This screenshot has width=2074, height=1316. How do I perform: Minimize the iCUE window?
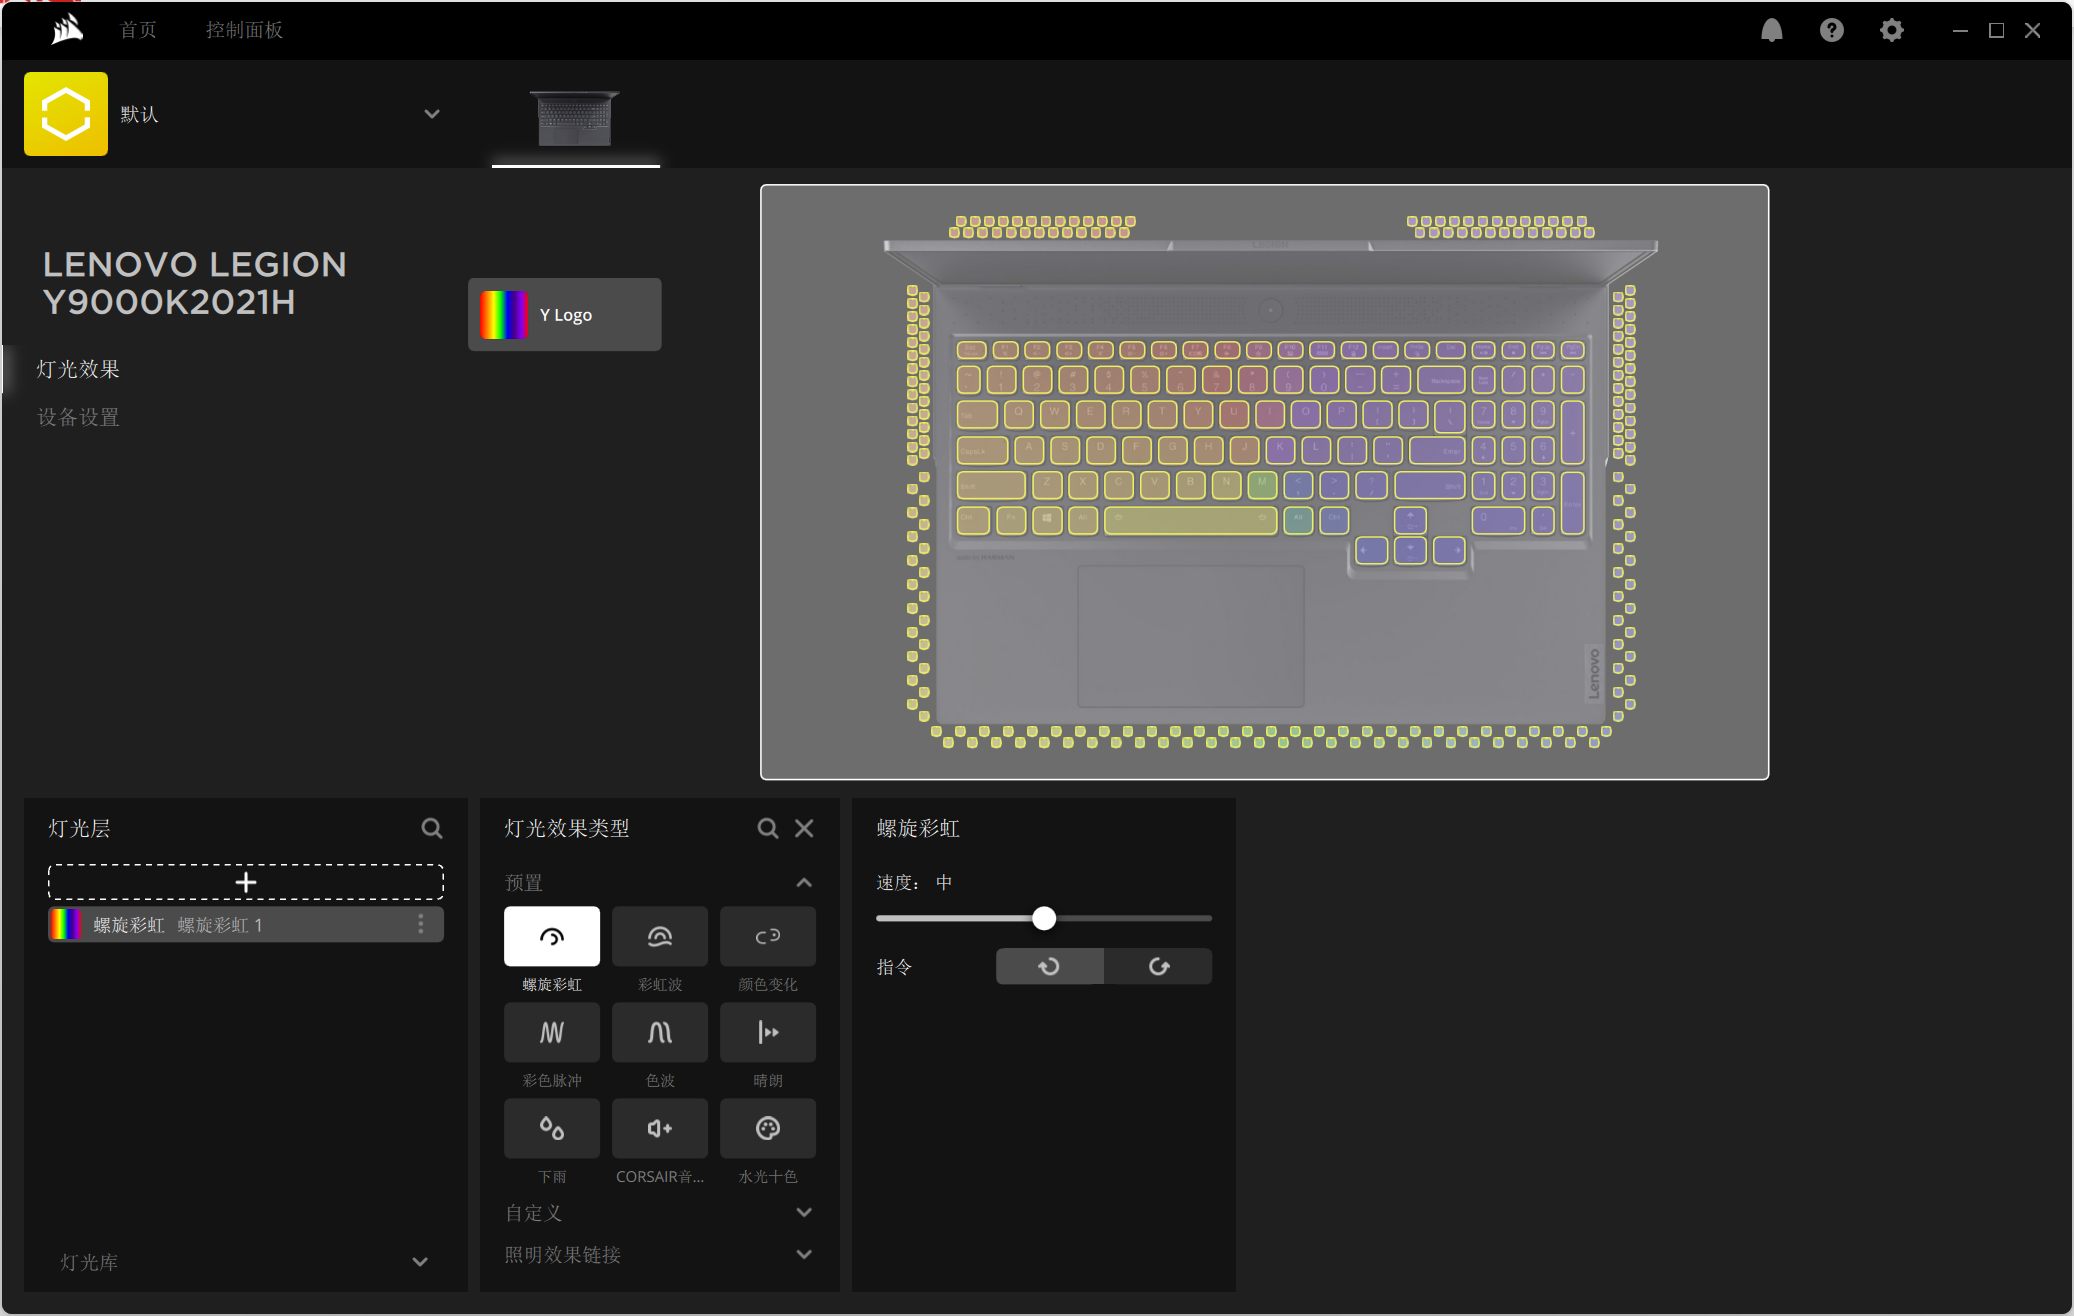click(x=1960, y=30)
